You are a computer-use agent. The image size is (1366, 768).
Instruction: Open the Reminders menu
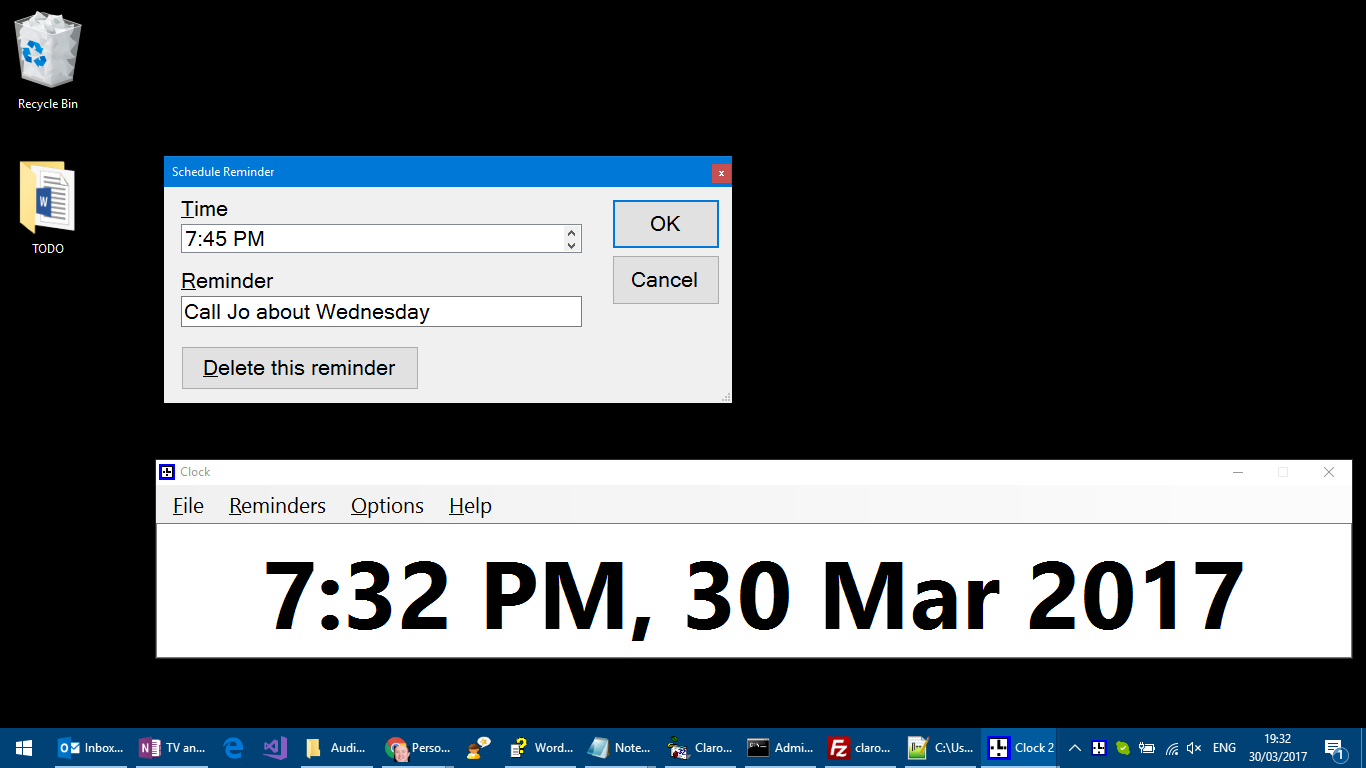pyautogui.click(x=277, y=506)
